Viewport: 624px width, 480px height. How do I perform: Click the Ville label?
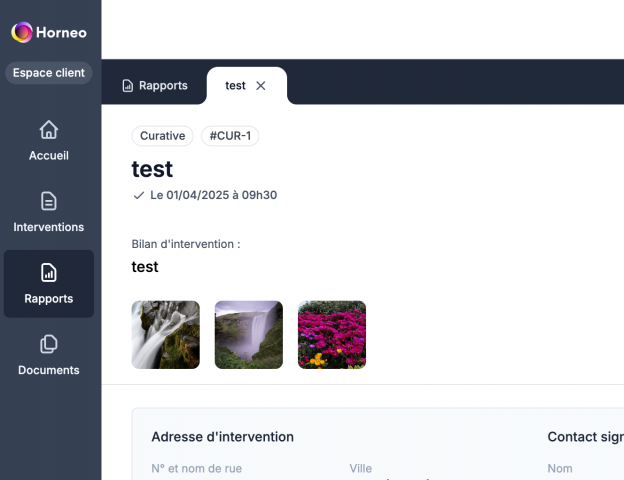[361, 468]
